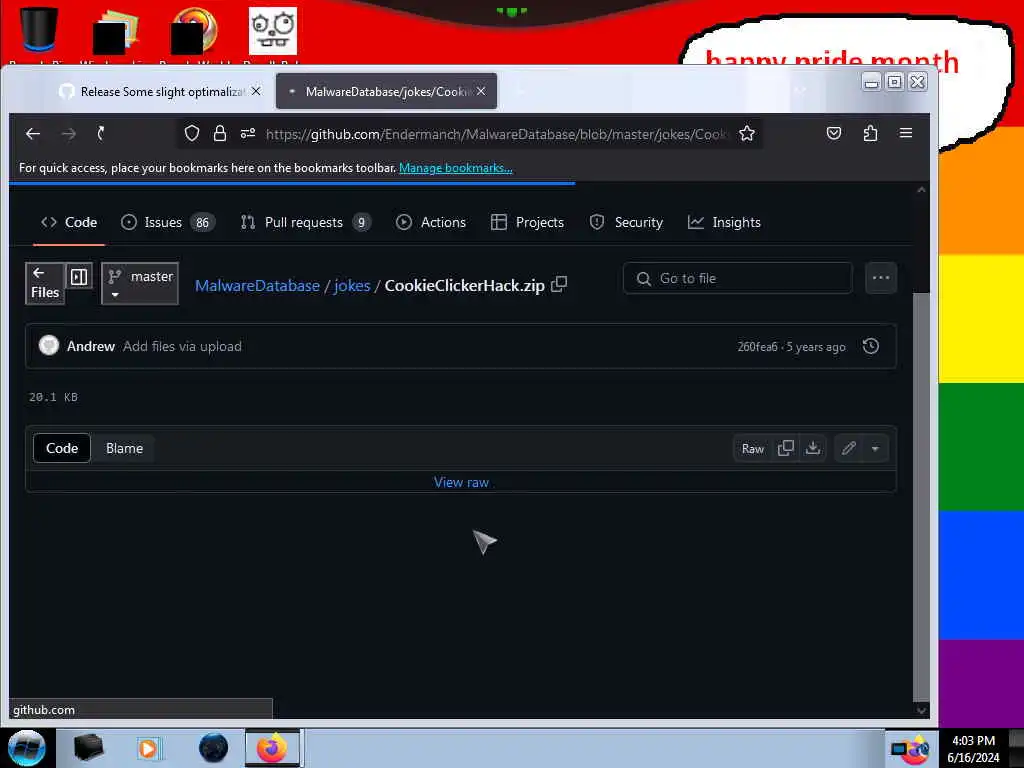Click the Raw button
The image size is (1024, 768).
pyautogui.click(x=752, y=448)
